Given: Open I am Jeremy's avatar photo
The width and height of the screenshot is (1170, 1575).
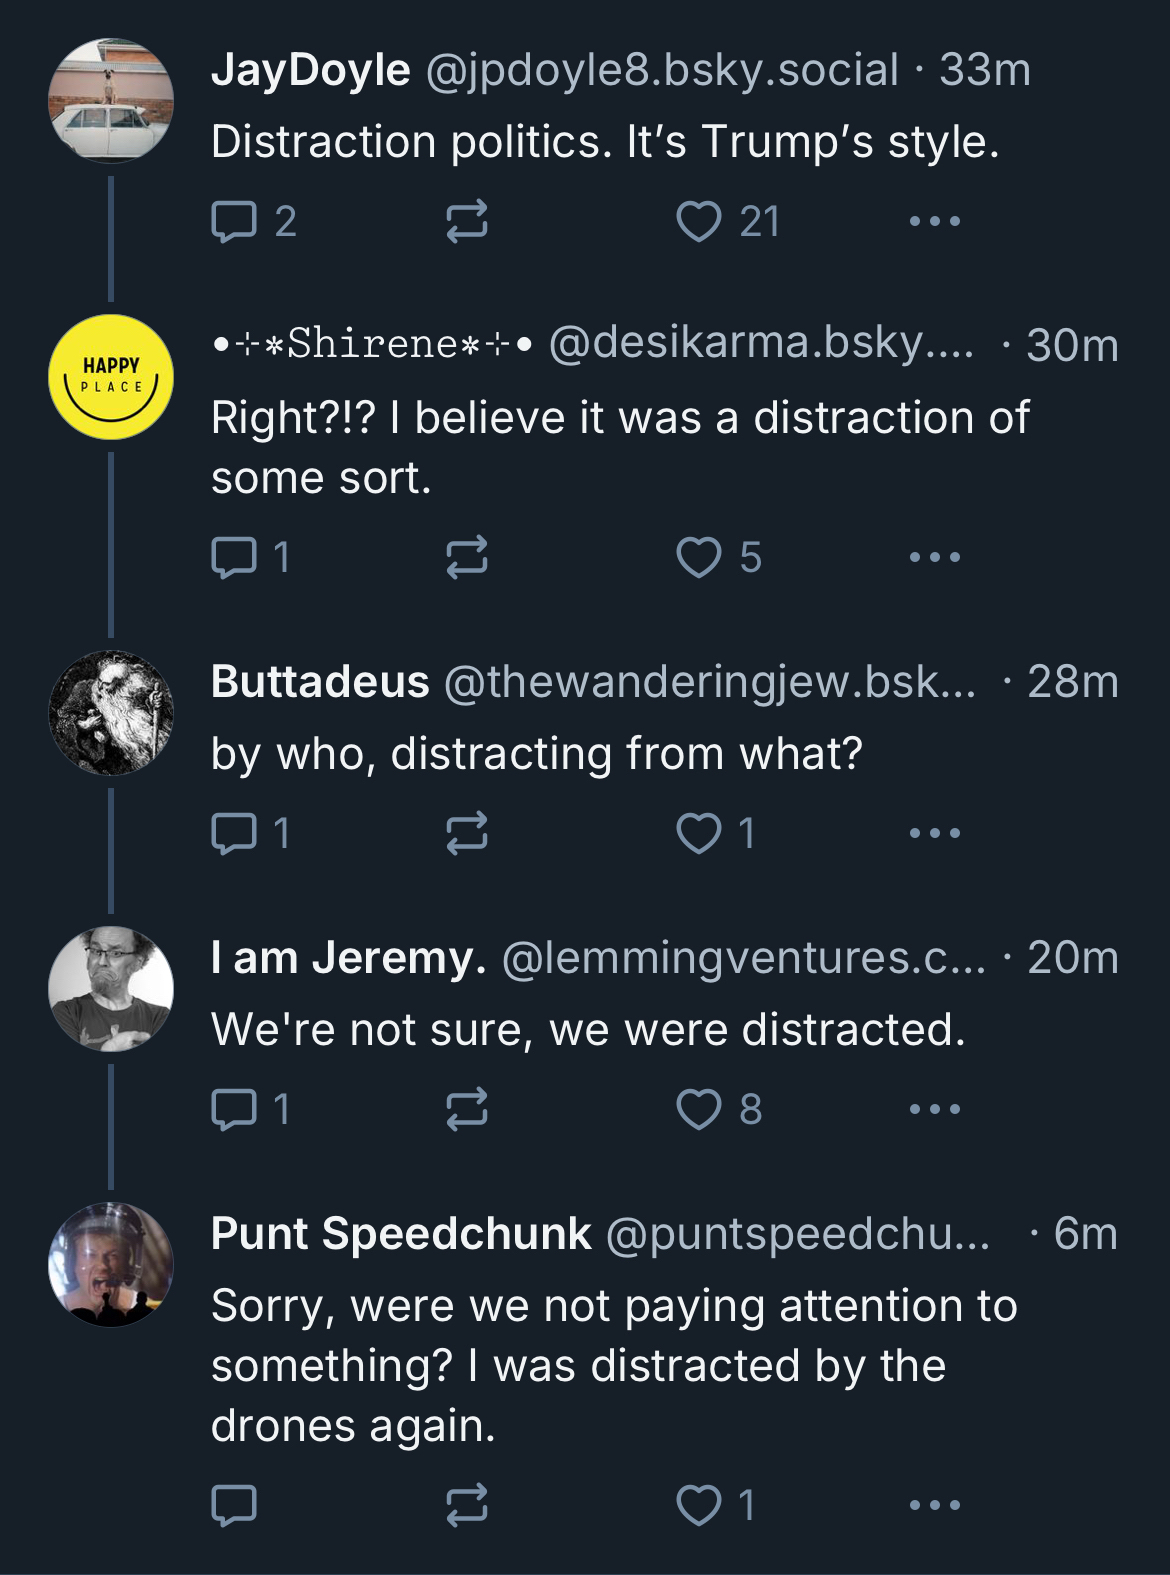Looking at the screenshot, I should [x=111, y=989].
